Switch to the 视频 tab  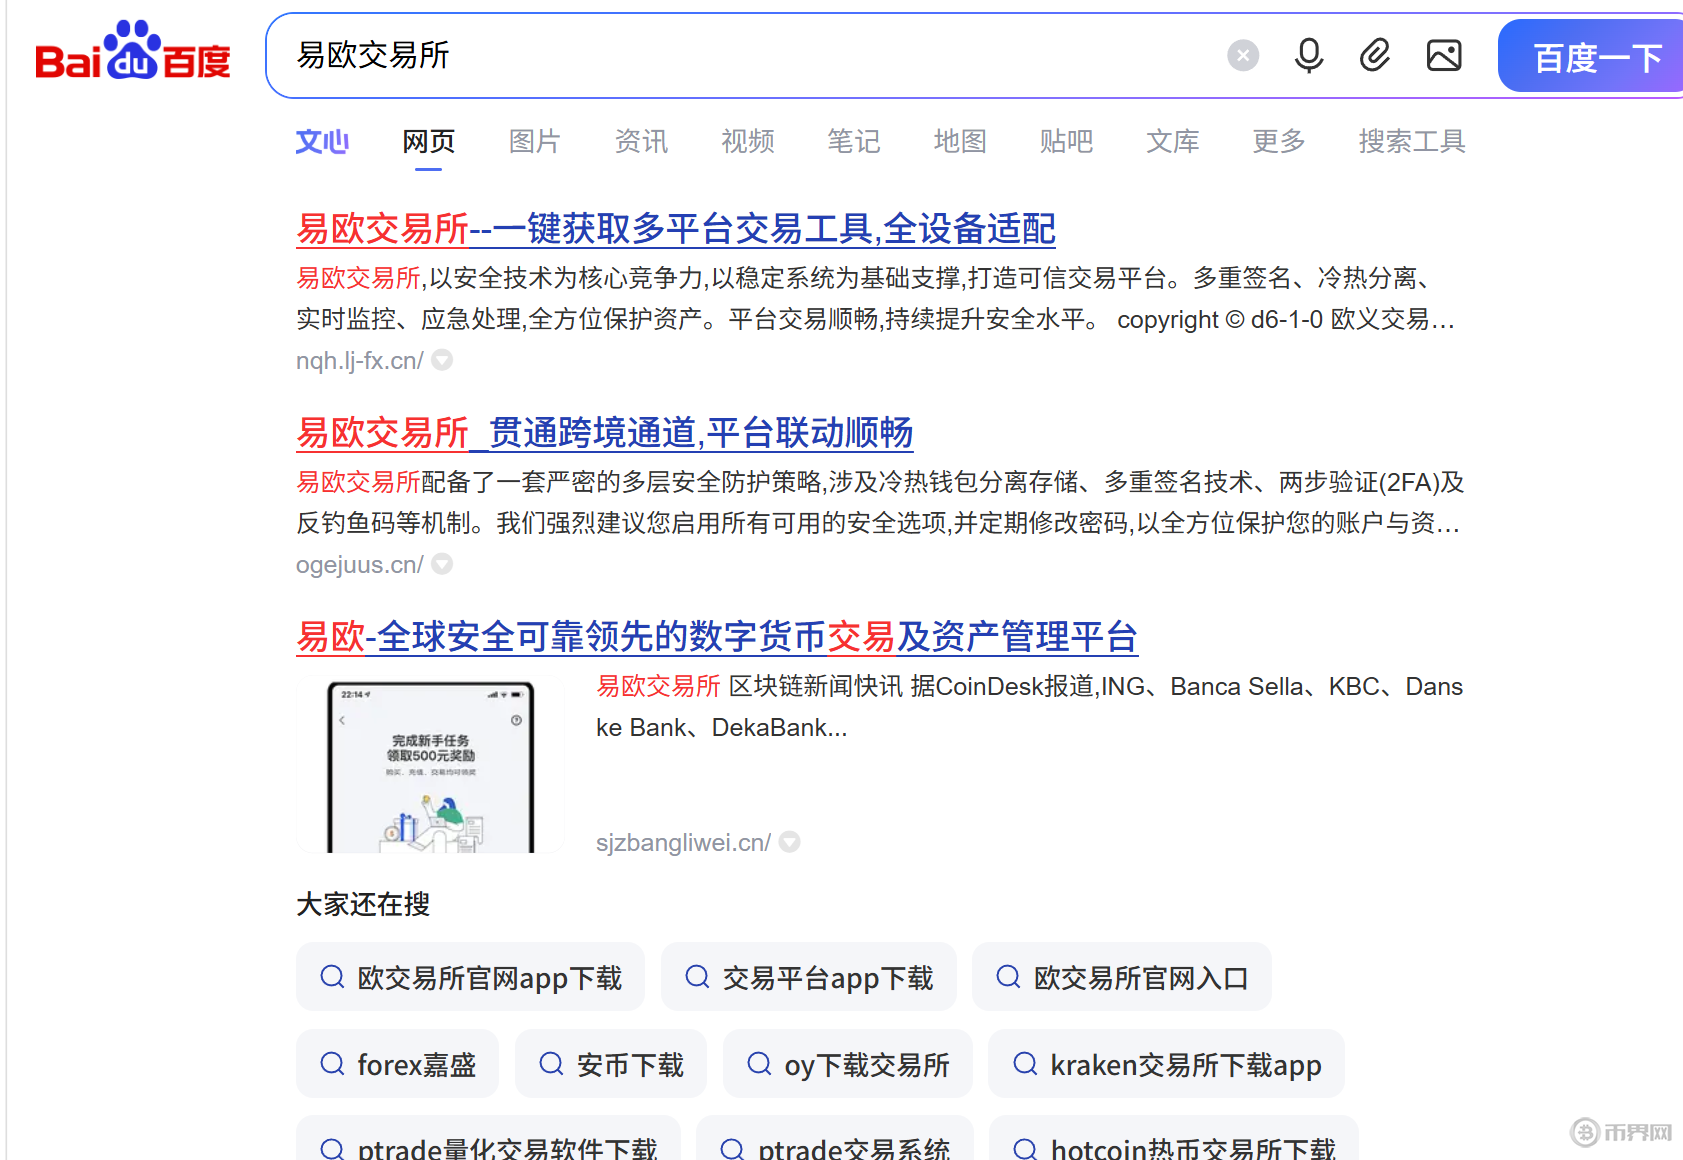pos(748,141)
